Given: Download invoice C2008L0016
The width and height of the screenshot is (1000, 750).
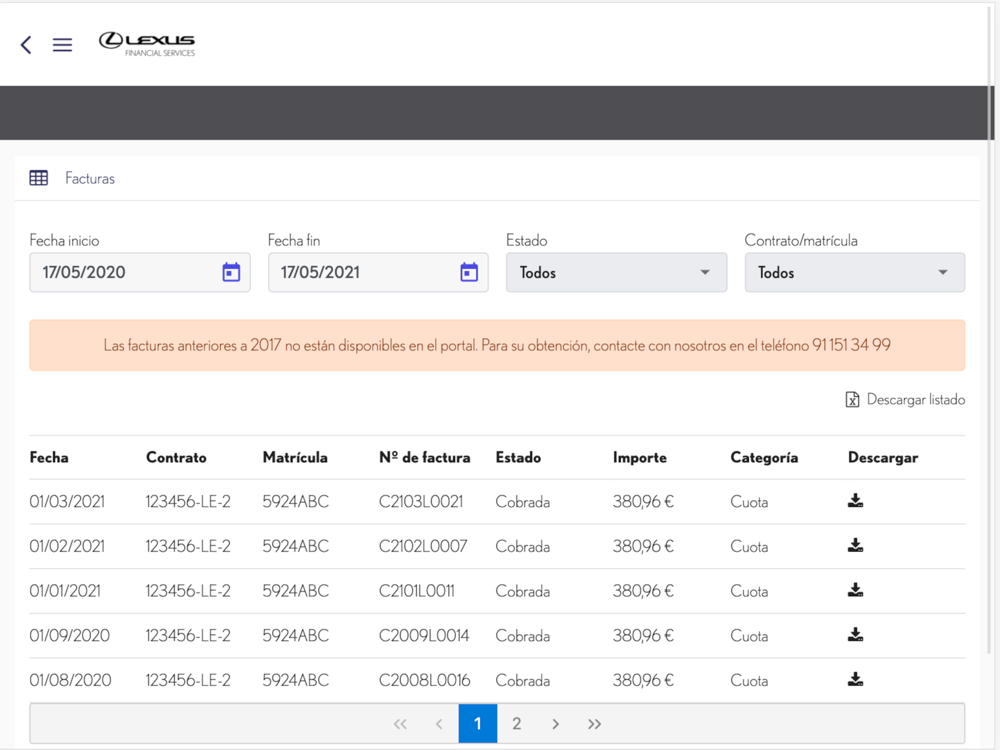Looking at the screenshot, I should click(x=855, y=679).
